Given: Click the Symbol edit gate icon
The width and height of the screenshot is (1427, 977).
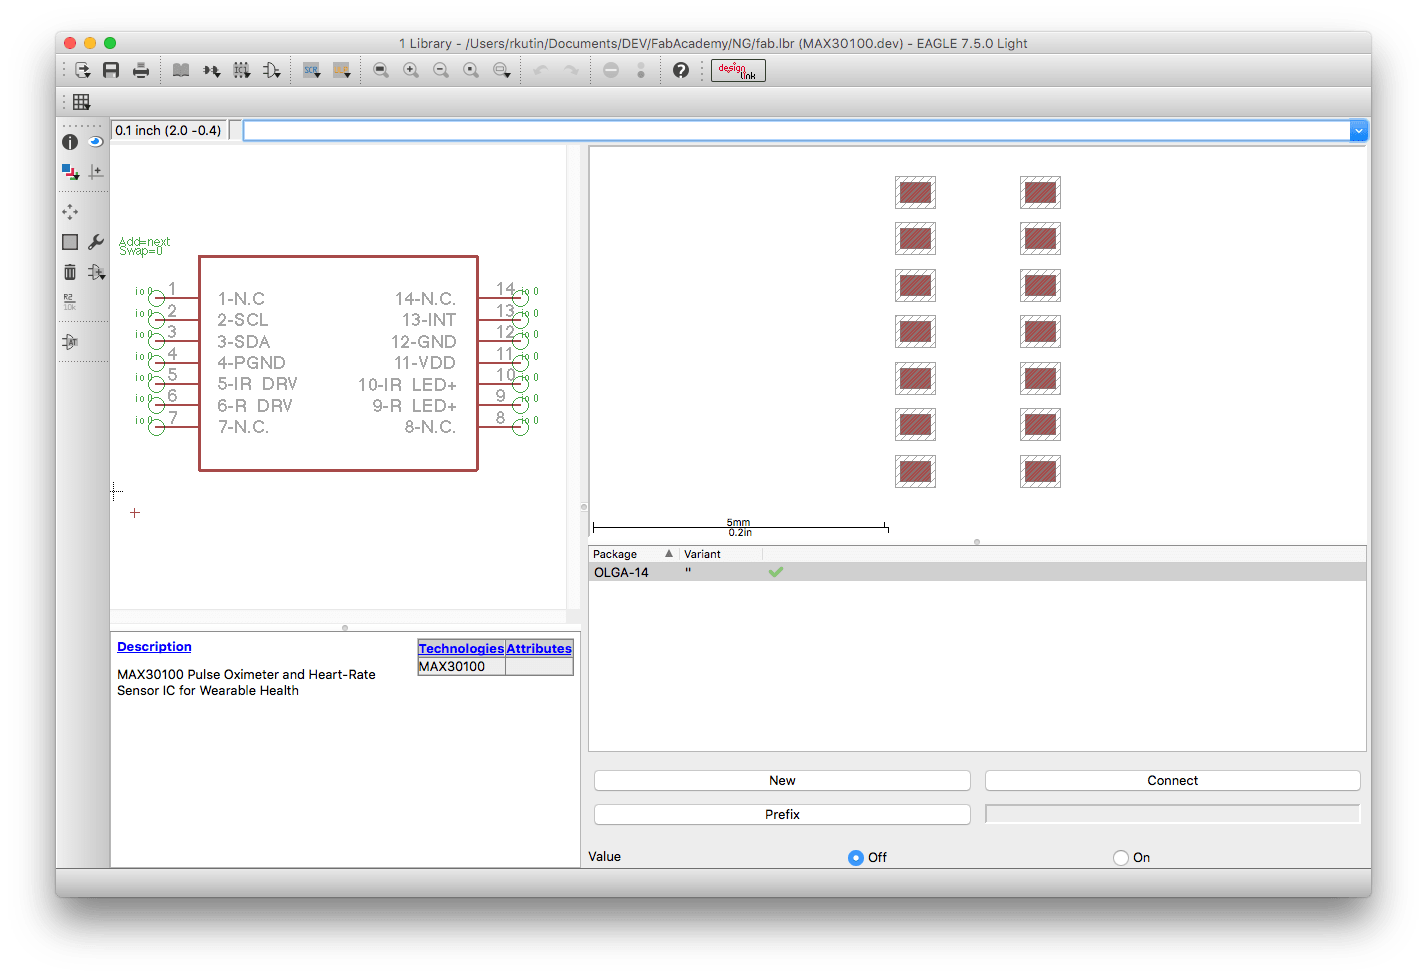Looking at the screenshot, I should point(271,70).
